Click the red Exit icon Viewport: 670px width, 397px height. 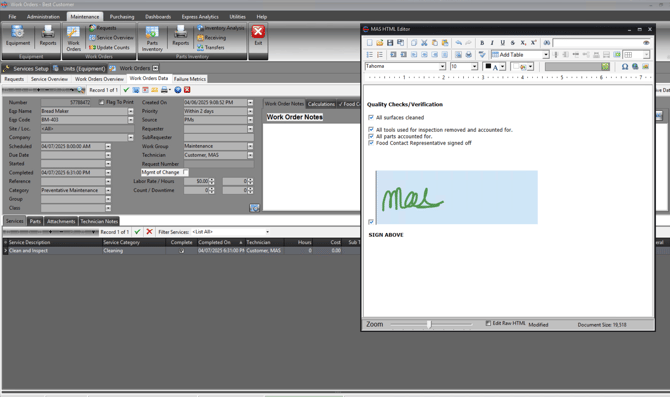[x=258, y=35]
